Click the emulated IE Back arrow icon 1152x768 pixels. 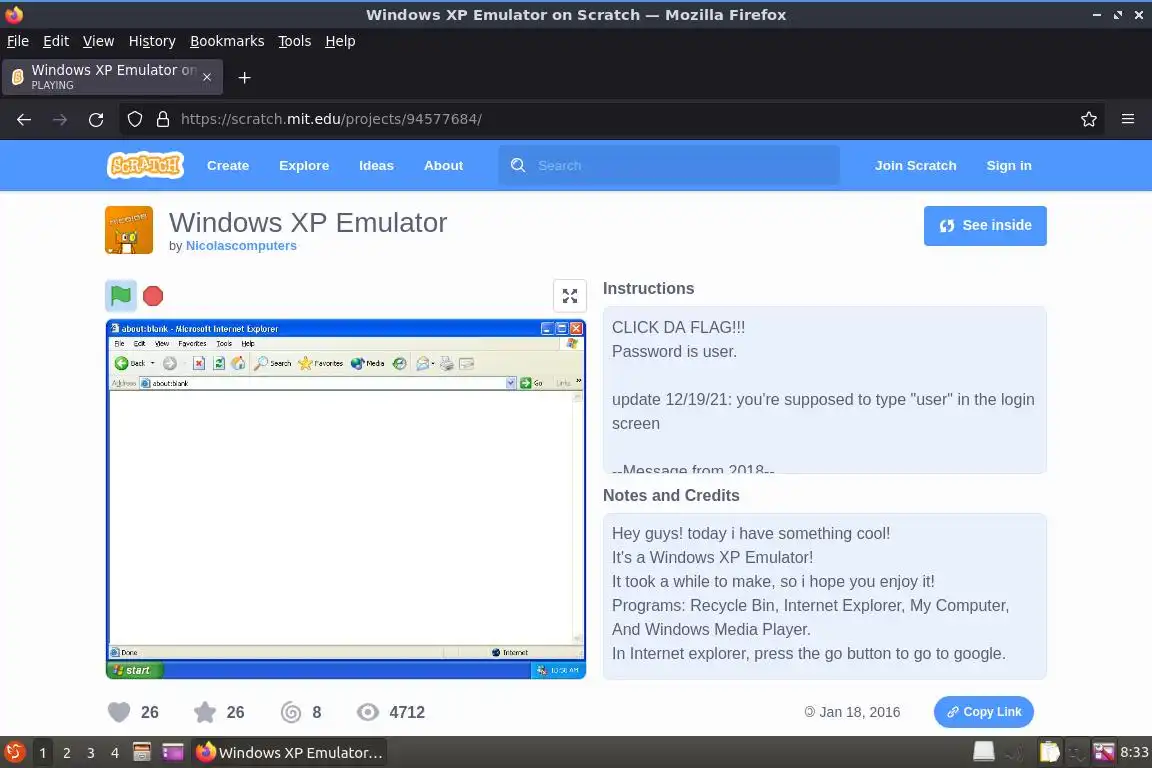(x=121, y=363)
